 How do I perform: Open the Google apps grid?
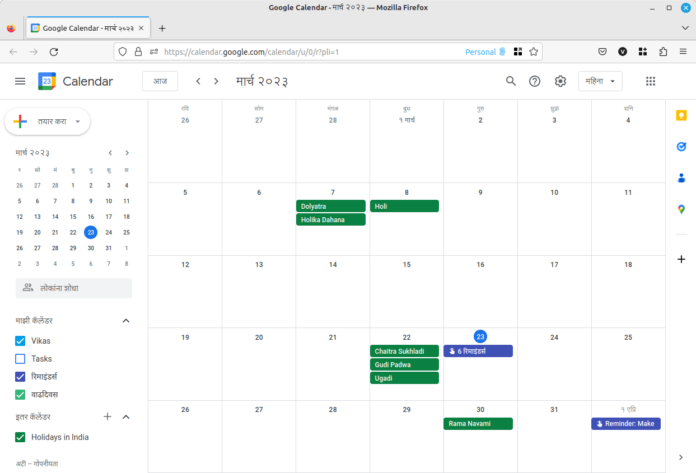tap(650, 81)
